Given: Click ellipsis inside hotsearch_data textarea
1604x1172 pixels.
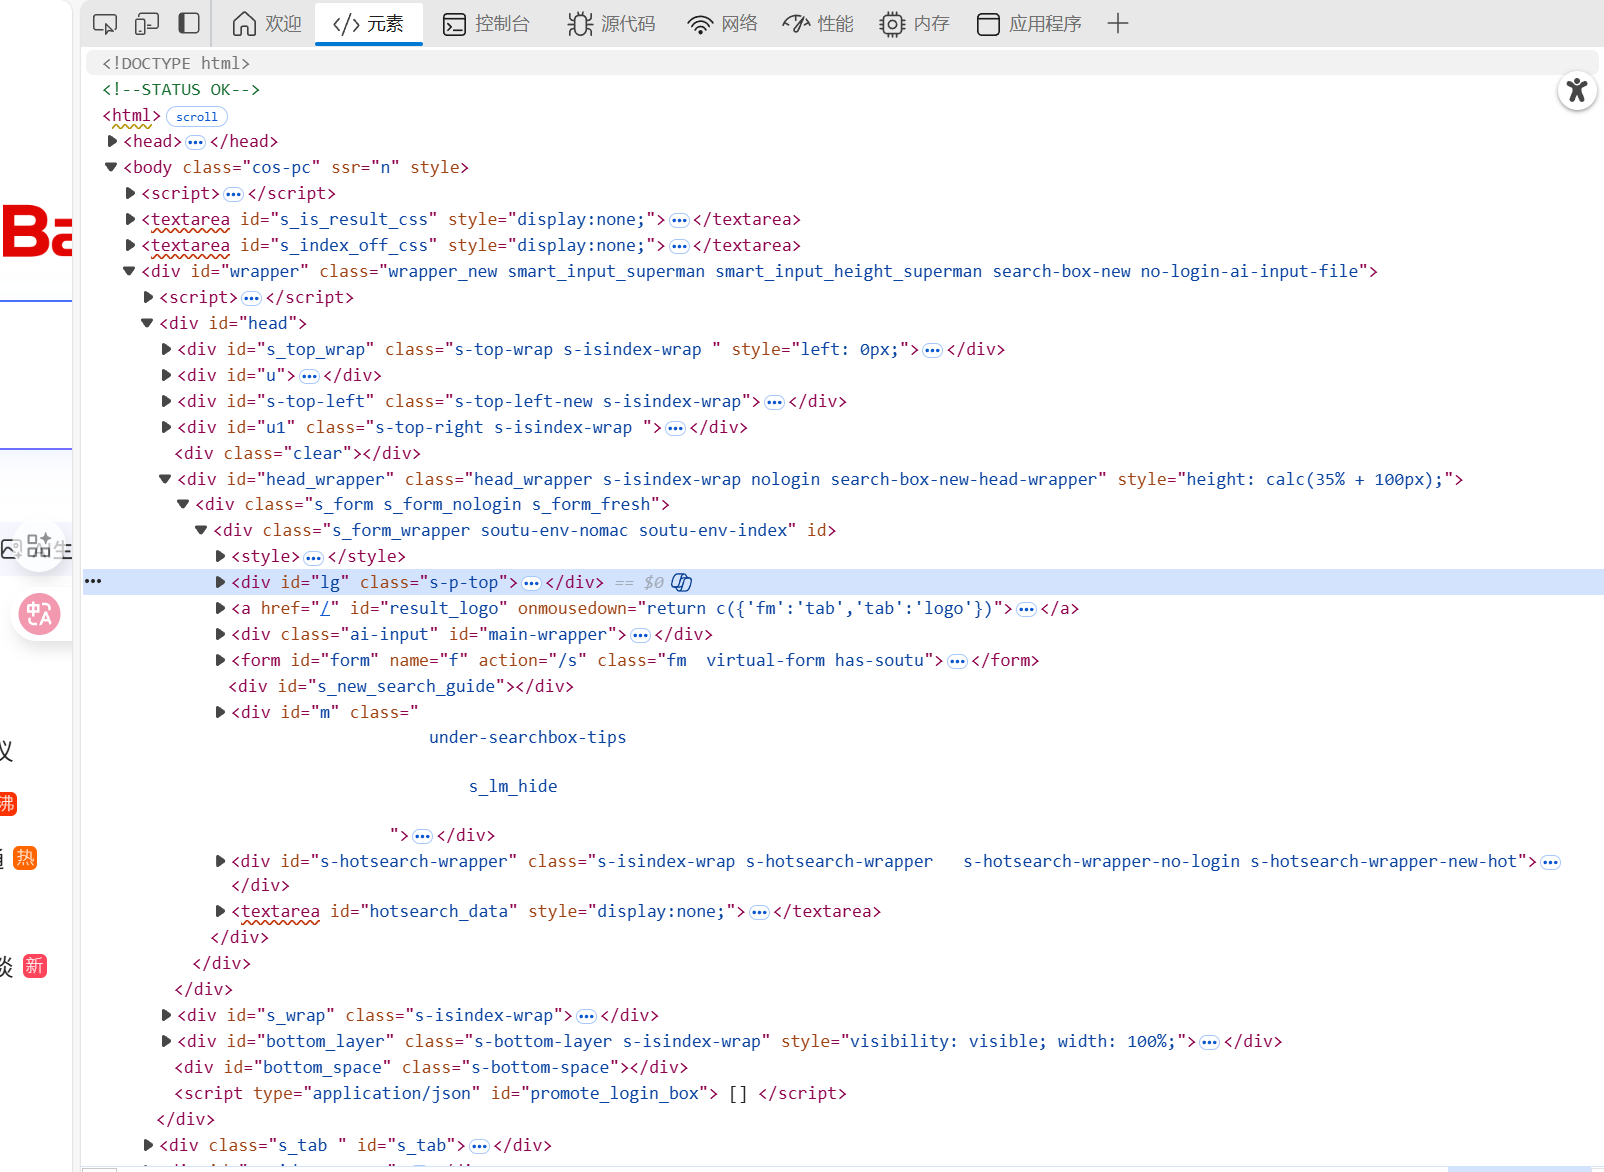Looking at the screenshot, I should coord(759,913).
